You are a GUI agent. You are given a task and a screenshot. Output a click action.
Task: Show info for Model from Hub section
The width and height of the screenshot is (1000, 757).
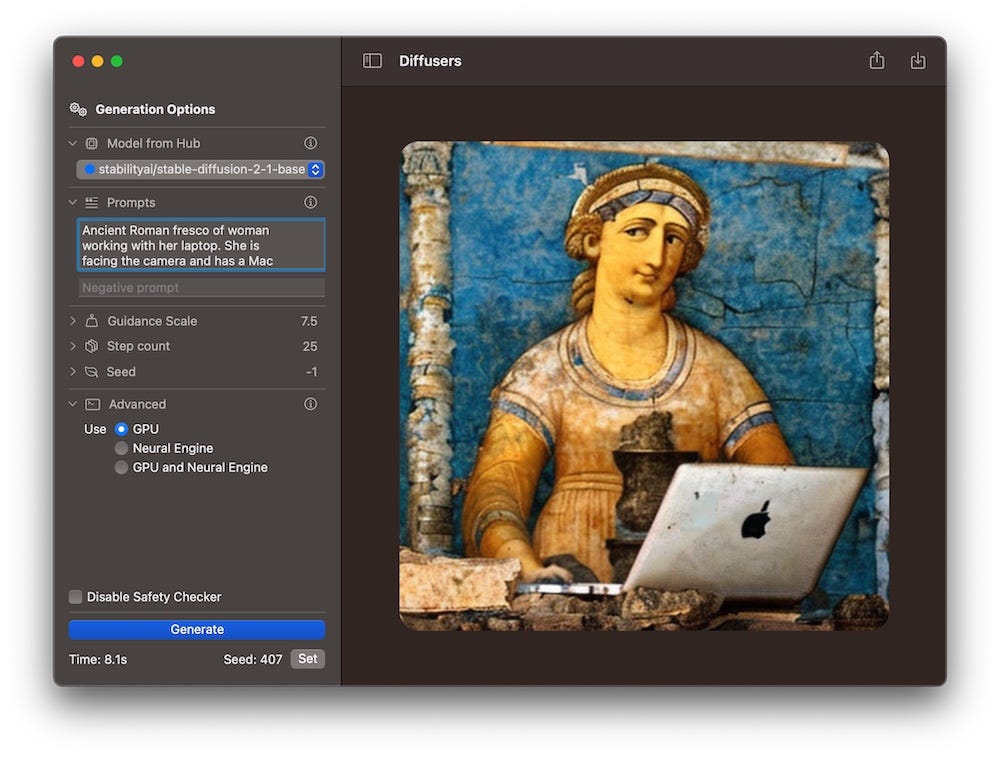310,143
